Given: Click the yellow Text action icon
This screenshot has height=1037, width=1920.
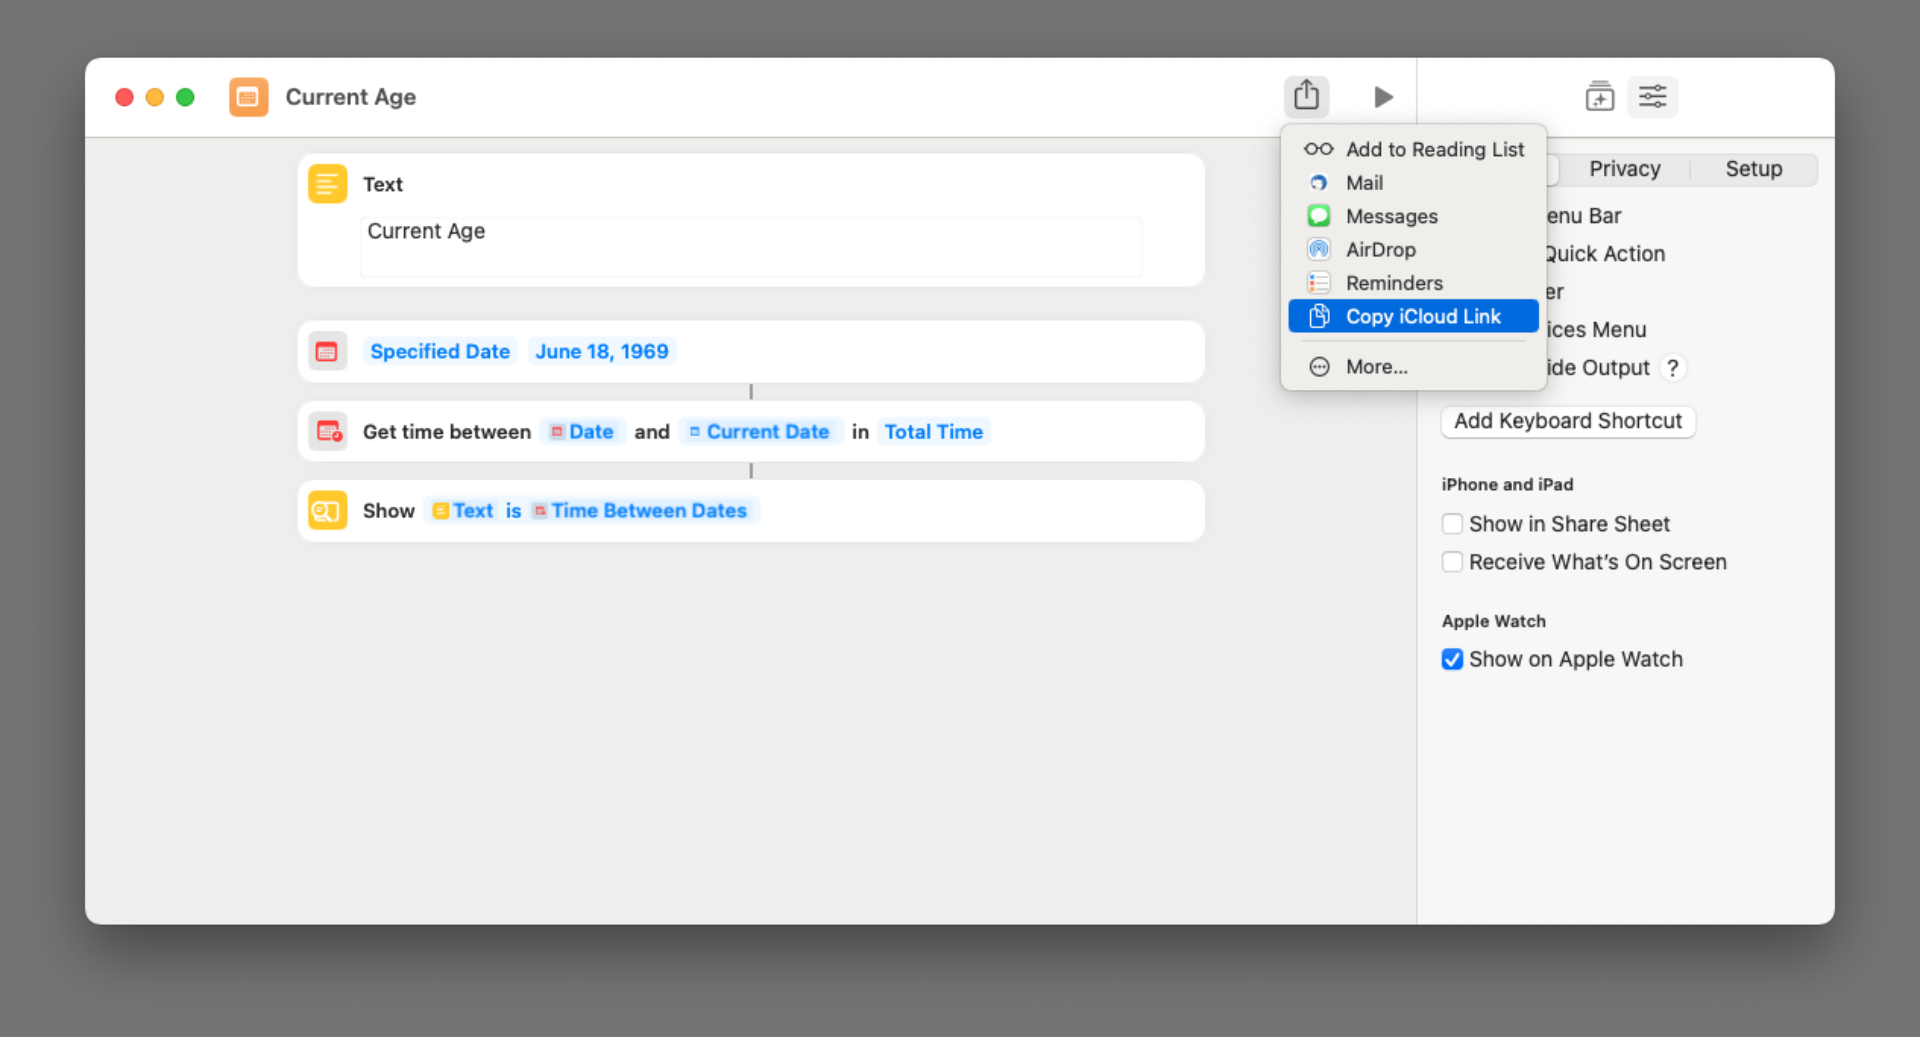Looking at the screenshot, I should click(327, 184).
